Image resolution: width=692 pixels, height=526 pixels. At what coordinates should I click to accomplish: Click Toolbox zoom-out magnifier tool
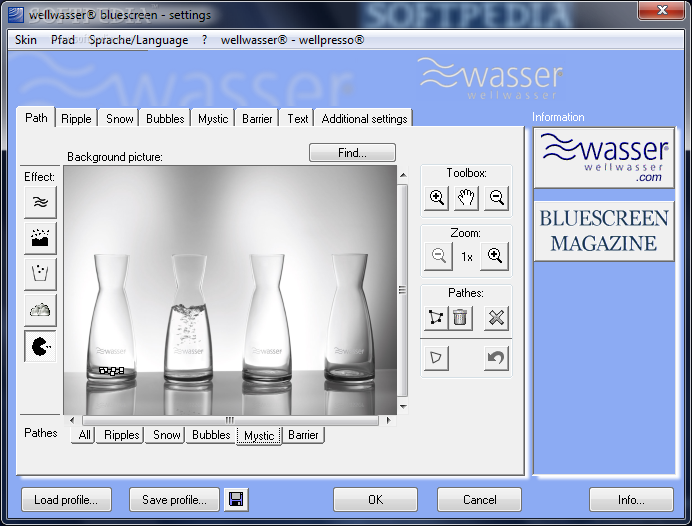pos(496,198)
